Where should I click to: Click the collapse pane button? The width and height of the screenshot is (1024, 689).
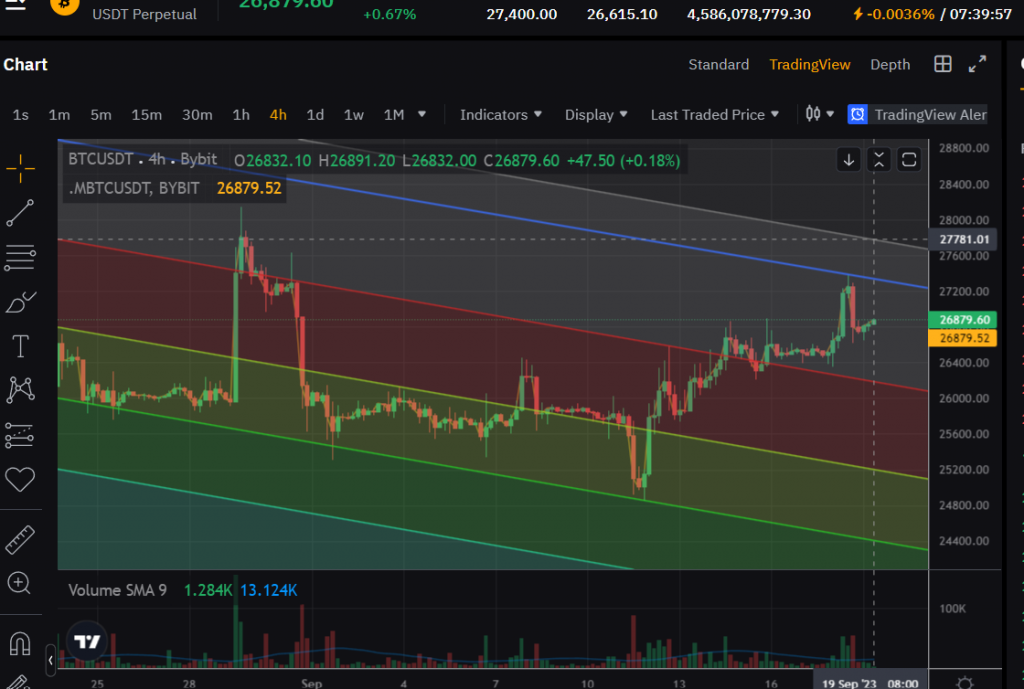coord(879,160)
